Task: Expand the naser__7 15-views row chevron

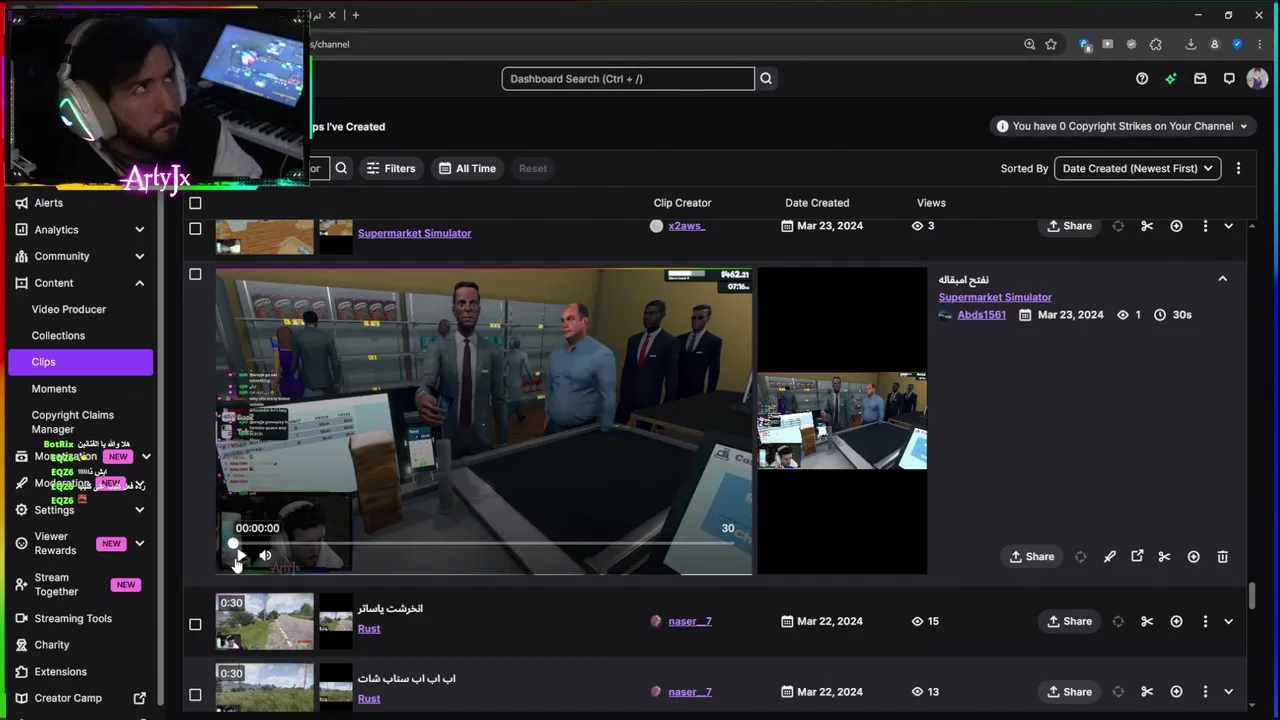Action: pyautogui.click(x=1228, y=621)
